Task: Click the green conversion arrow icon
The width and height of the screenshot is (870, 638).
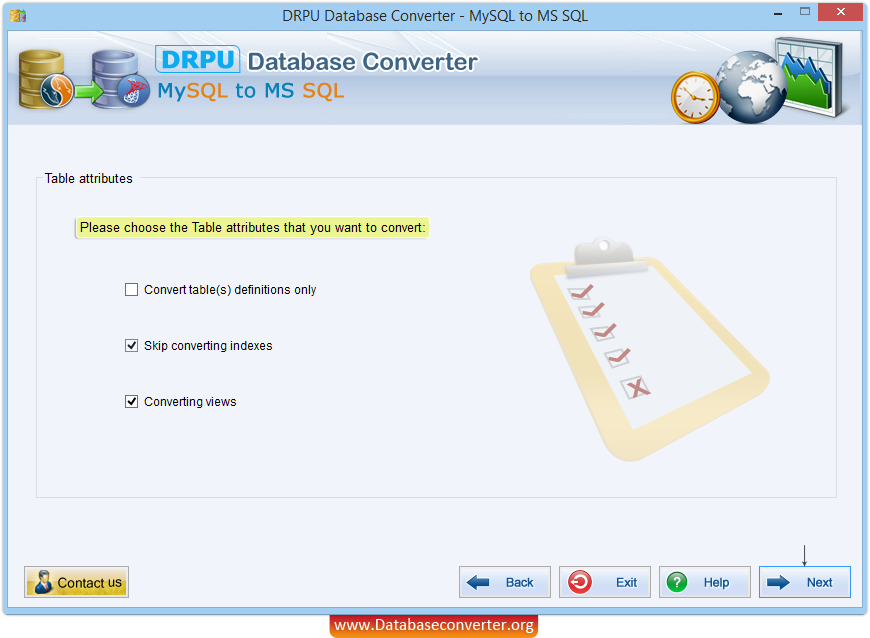Action: [89, 91]
